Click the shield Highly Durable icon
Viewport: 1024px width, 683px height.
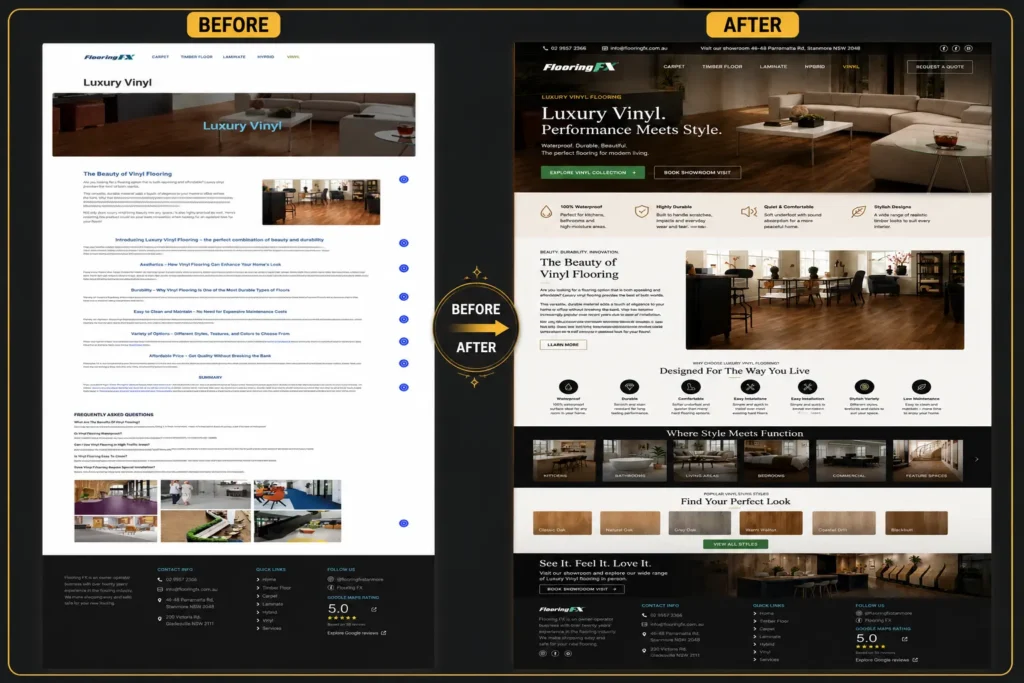[x=641, y=212]
